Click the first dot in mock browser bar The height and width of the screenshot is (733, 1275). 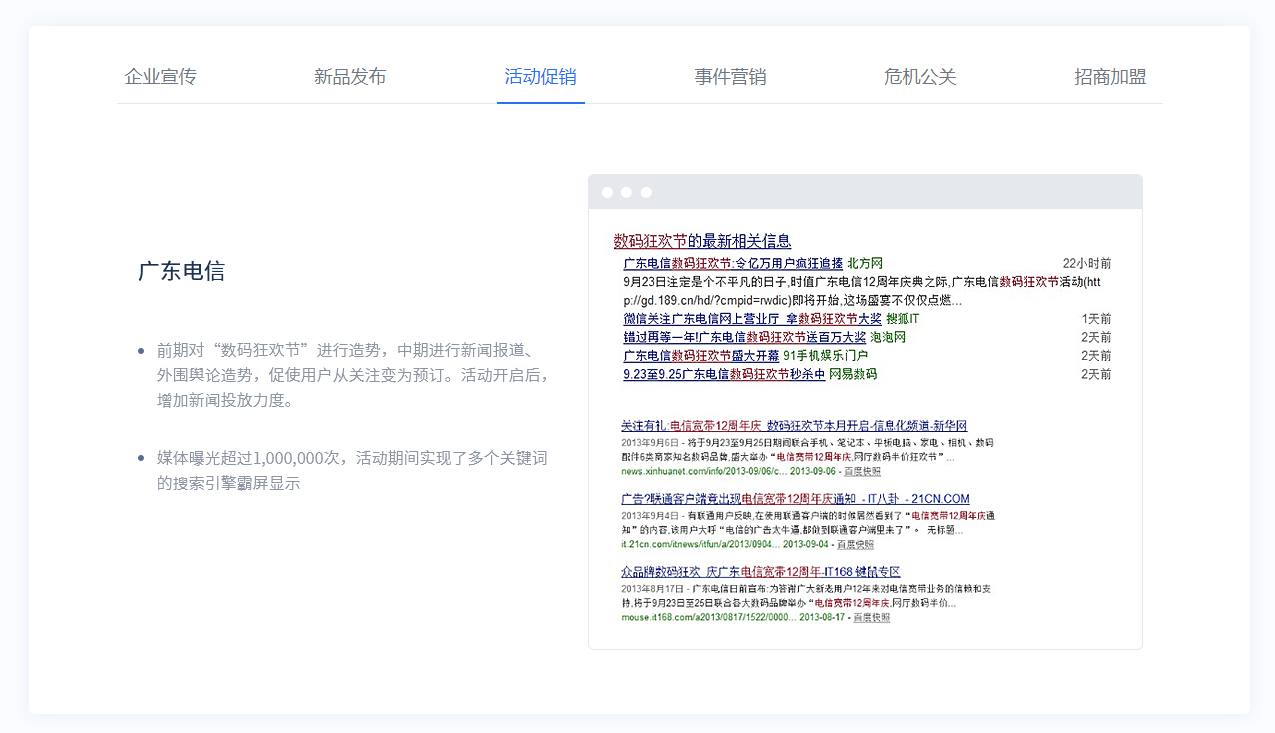coord(607,192)
